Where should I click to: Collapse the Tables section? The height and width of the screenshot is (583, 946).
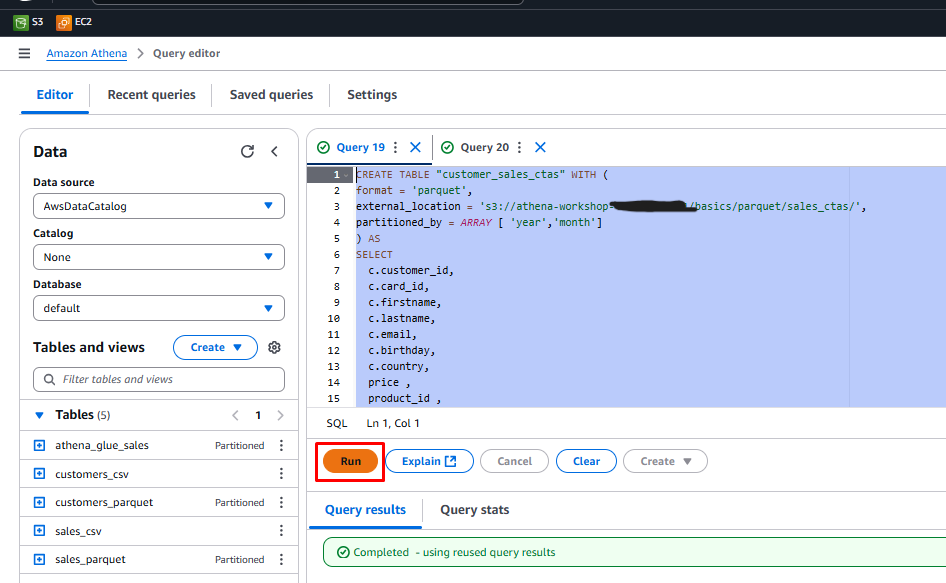click(40, 415)
